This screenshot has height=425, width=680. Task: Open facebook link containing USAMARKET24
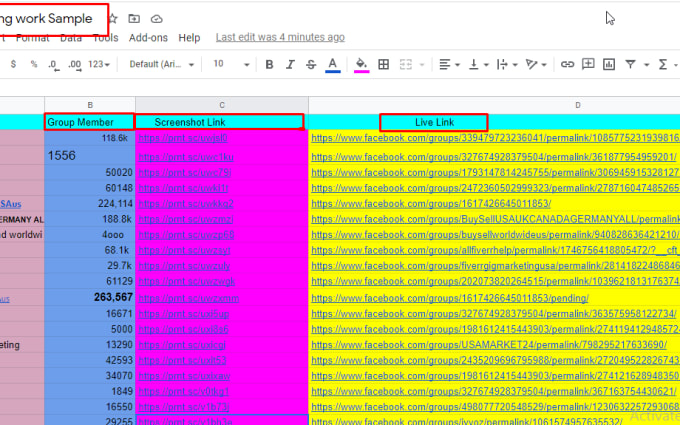[x=489, y=345]
